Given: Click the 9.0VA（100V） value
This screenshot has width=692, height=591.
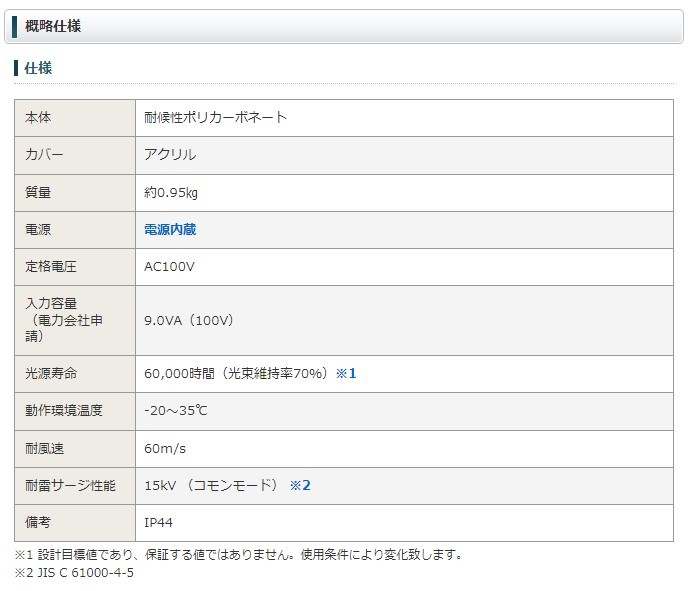Looking at the screenshot, I should click(189, 321).
